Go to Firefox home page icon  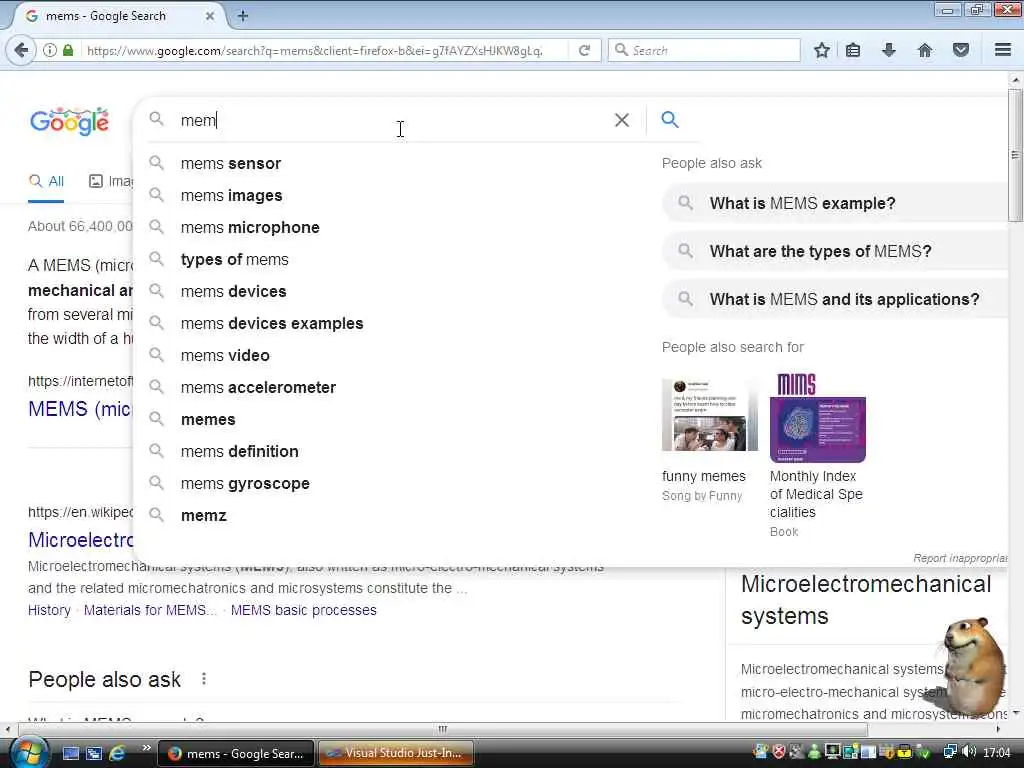point(925,50)
